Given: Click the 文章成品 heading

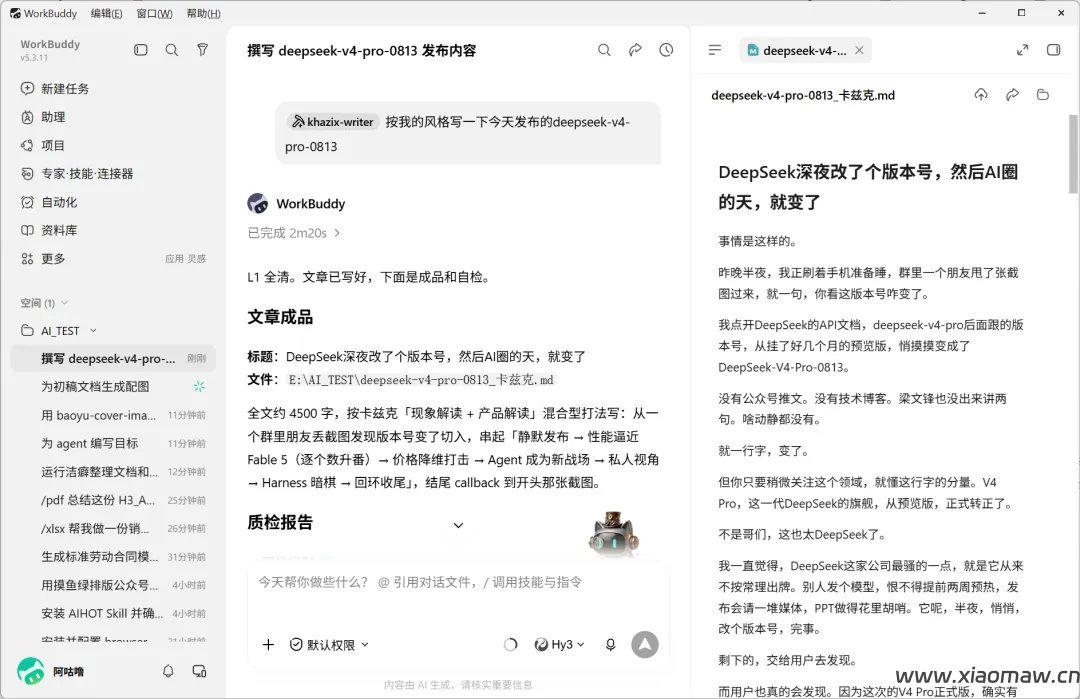Looking at the screenshot, I should coord(280,317).
